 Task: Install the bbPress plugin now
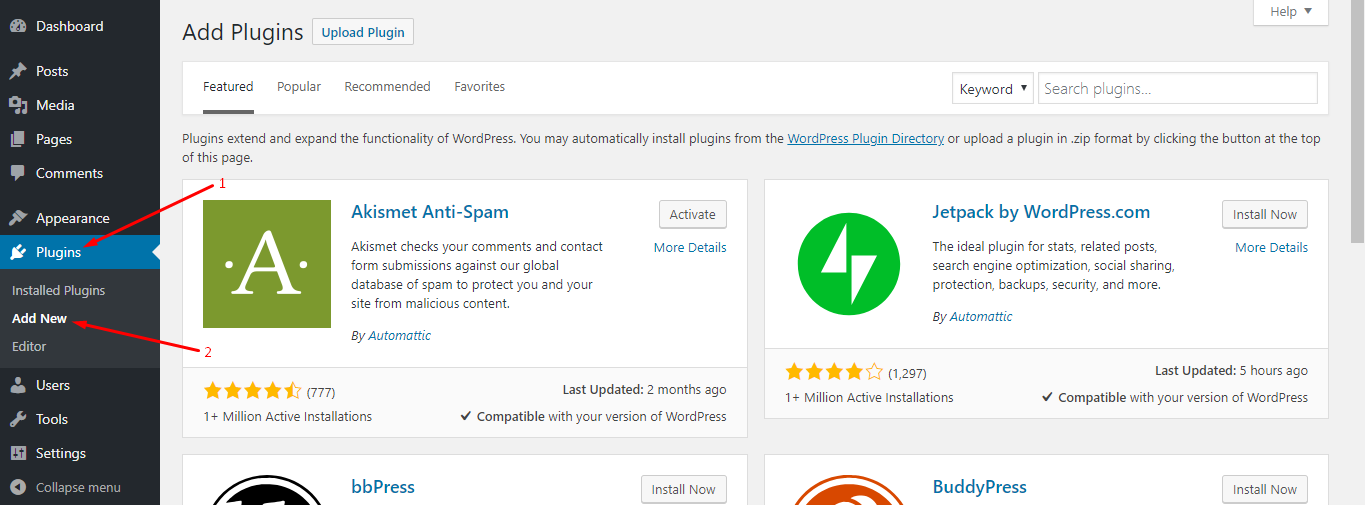pyautogui.click(x=684, y=489)
